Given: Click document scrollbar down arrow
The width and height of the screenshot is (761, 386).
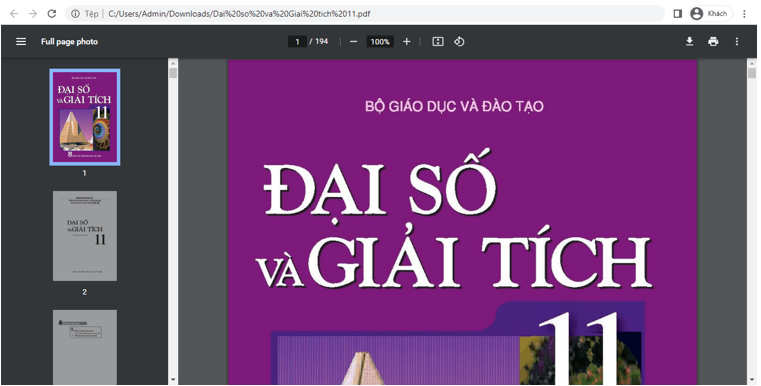Looking at the screenshot, I should [x=752, y=380].
